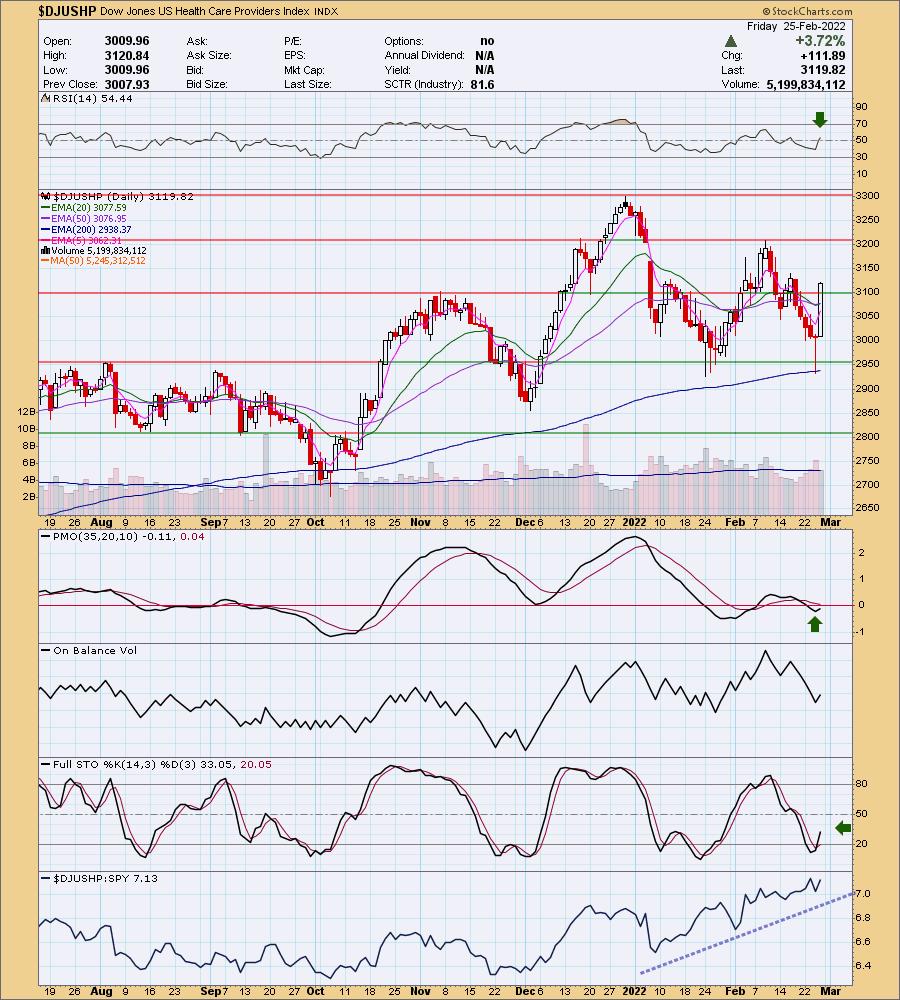The width and height of the screenshot is (900, 1000).
Task: Click the '$DJUSHP (Daily) 3119.82' legend label
Action: click(x=124, y=196)
